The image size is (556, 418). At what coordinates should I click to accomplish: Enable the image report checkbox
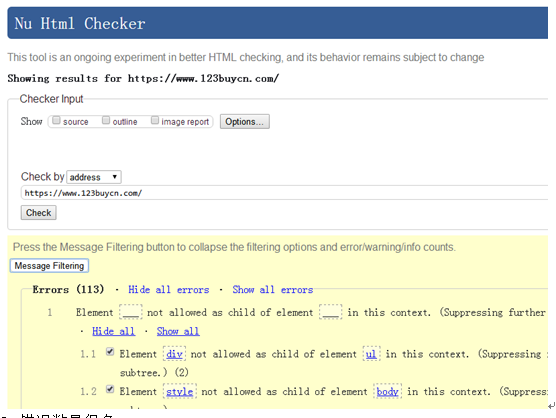pos(155,121)
